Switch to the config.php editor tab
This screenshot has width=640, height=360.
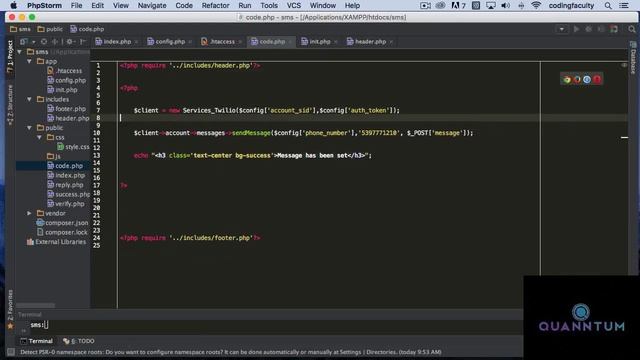click(x=170, y=42)
